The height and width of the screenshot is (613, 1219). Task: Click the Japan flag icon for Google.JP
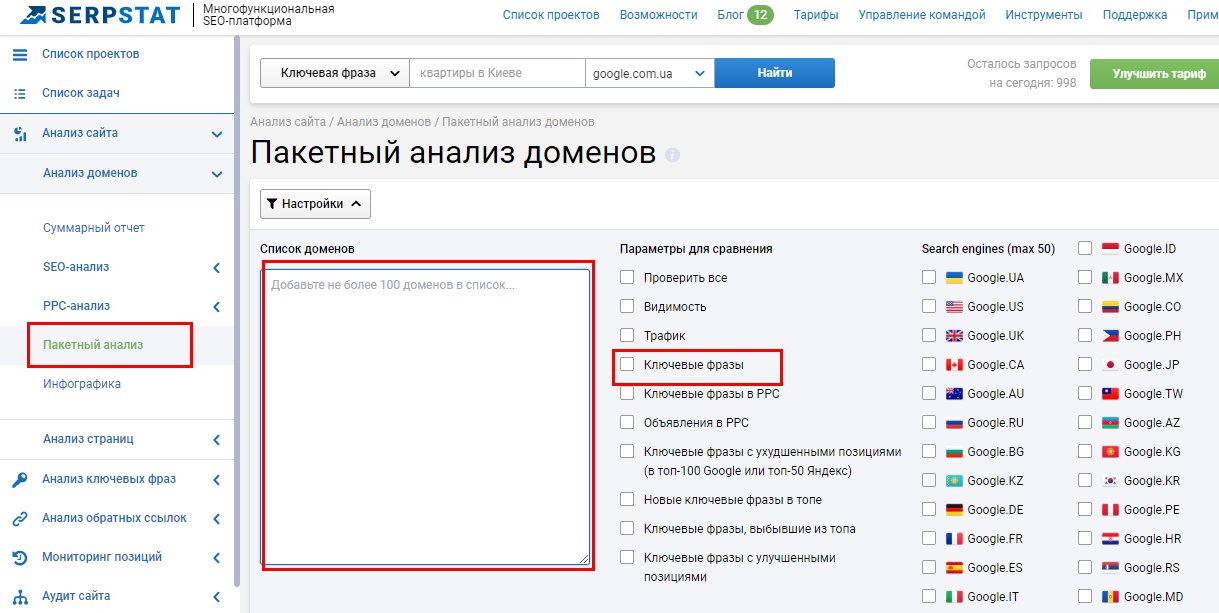click(x=1110, y=365)
